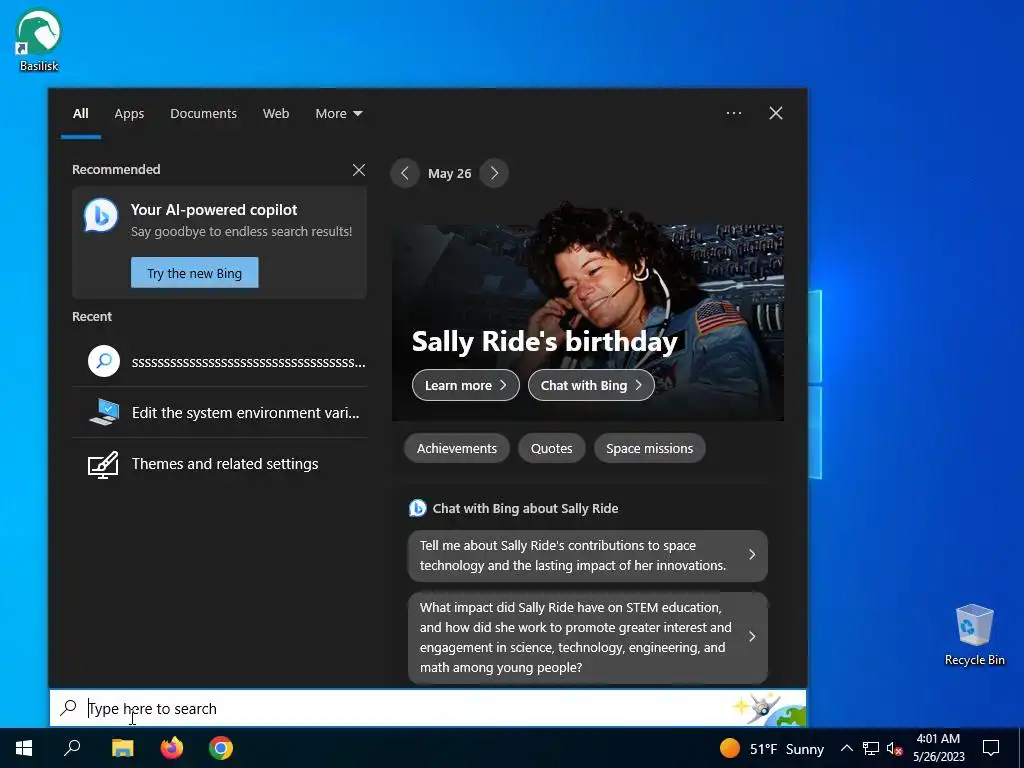Click the May 26 date label

coord(449,174)
